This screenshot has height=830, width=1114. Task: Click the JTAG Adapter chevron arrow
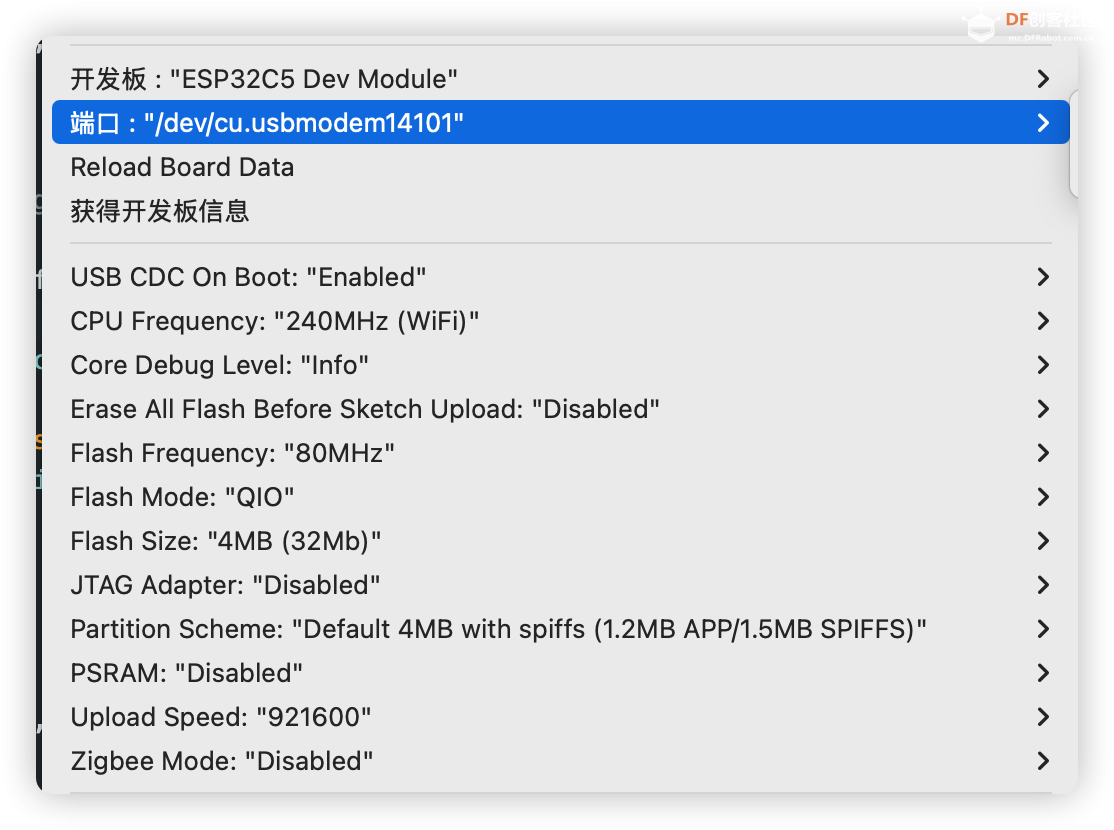[1043, 585]
